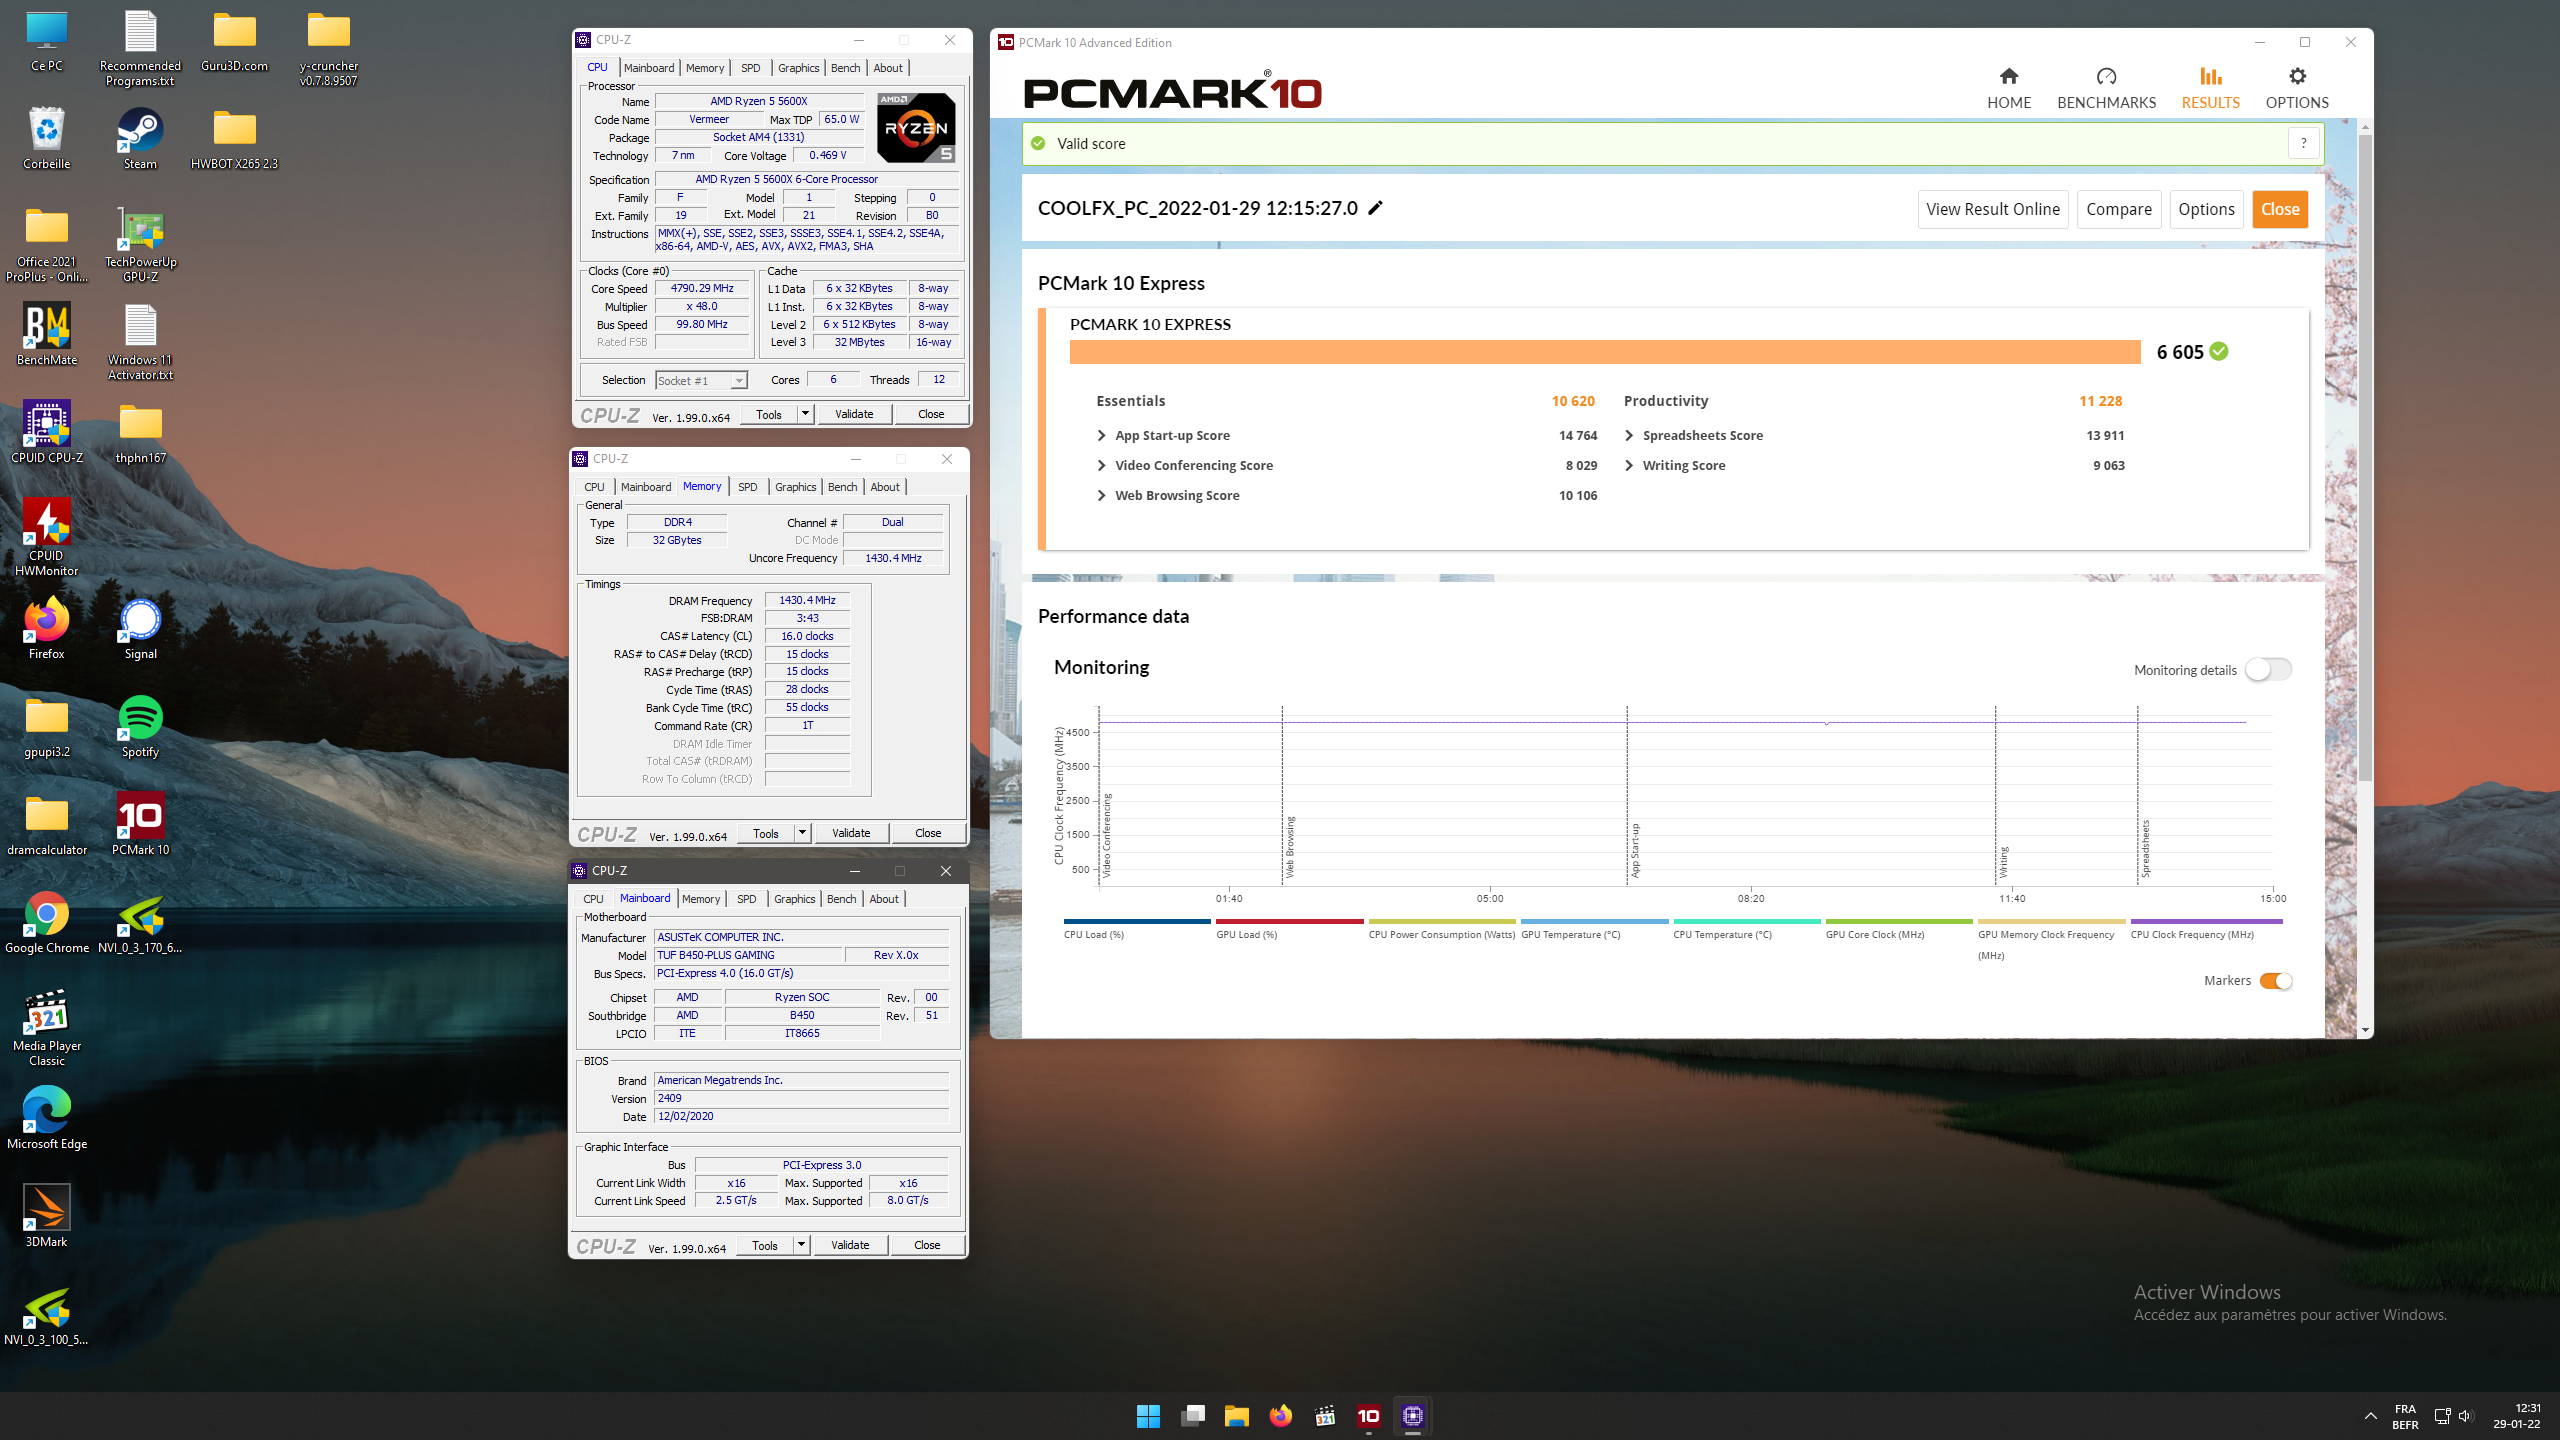Launch Firefox from the desktop
Viewport: 2560px width, 1440px height.
[47, 628]
